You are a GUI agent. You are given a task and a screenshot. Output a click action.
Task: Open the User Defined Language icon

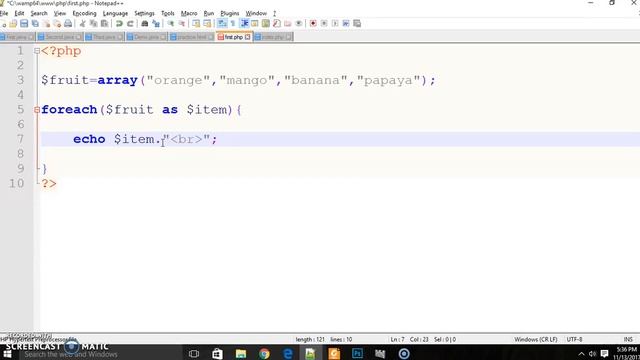[254, 24]
